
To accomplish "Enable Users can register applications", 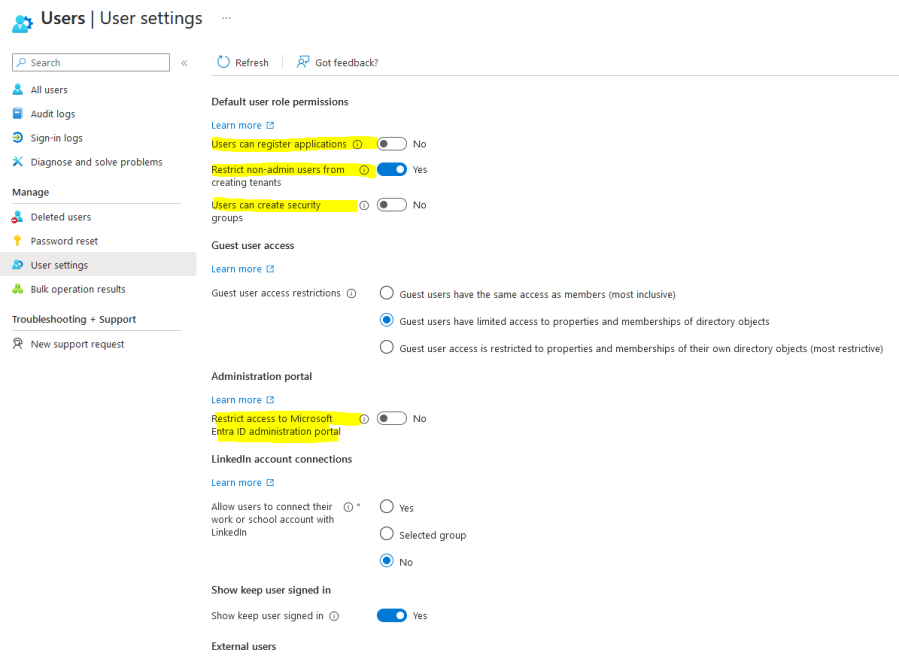I will click(390, 143).
